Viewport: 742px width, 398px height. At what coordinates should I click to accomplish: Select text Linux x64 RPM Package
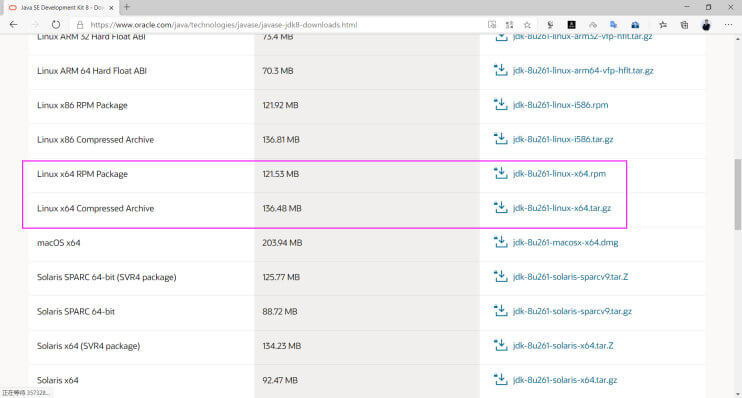click(82, 174)
